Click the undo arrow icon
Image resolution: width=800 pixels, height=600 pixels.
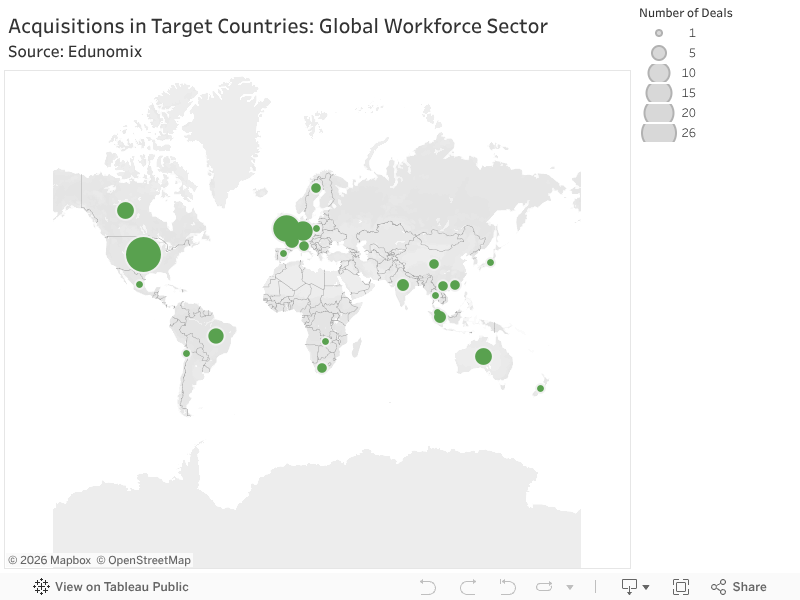pyautogui.click(x=428, y=587)
